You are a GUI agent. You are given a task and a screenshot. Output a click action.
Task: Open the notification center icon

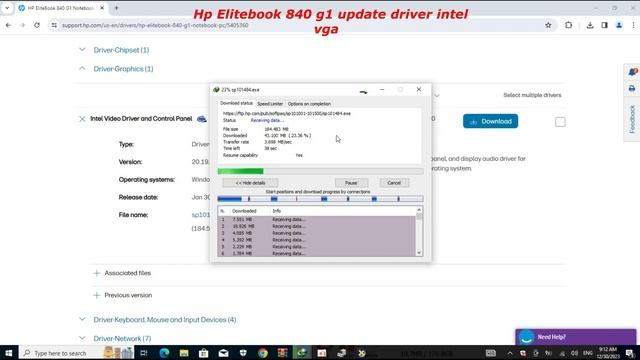(630, 353)
